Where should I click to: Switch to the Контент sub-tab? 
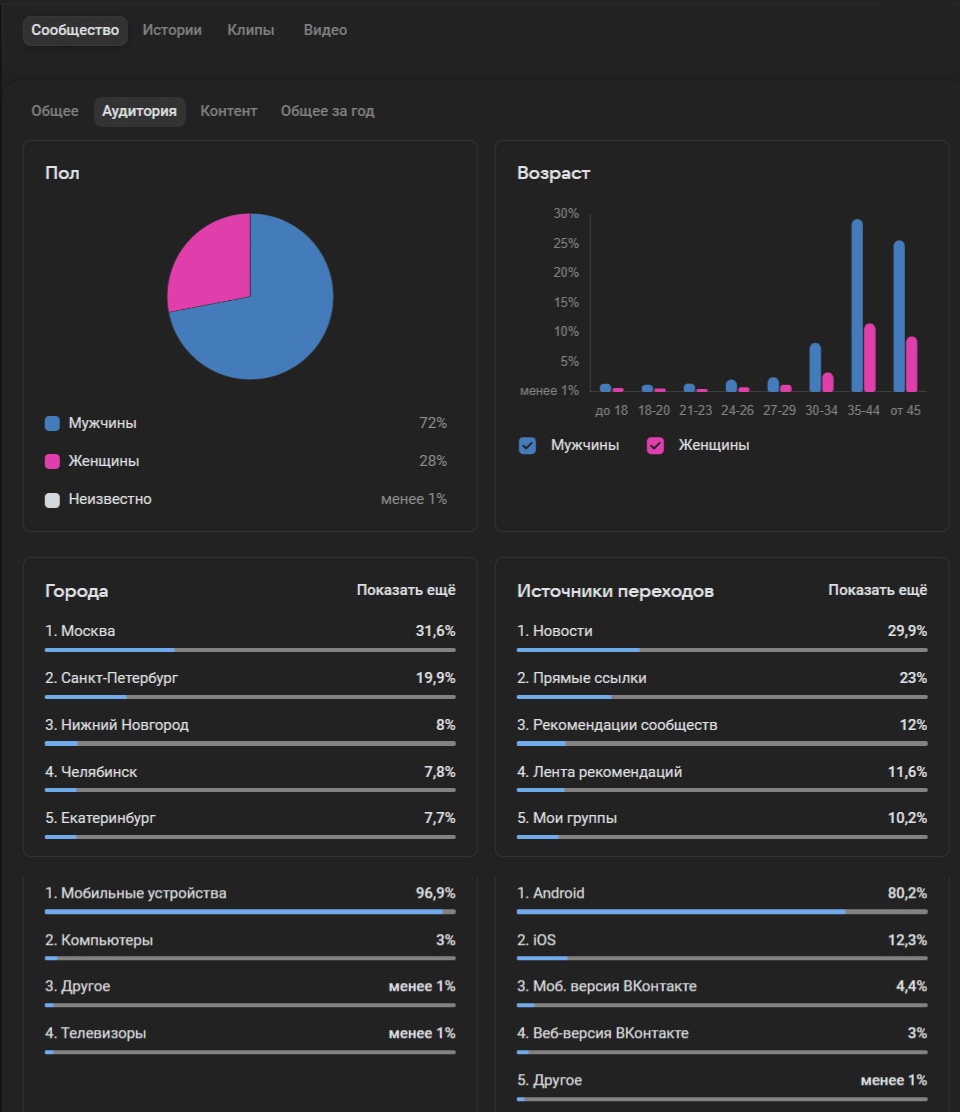[228, 111]
